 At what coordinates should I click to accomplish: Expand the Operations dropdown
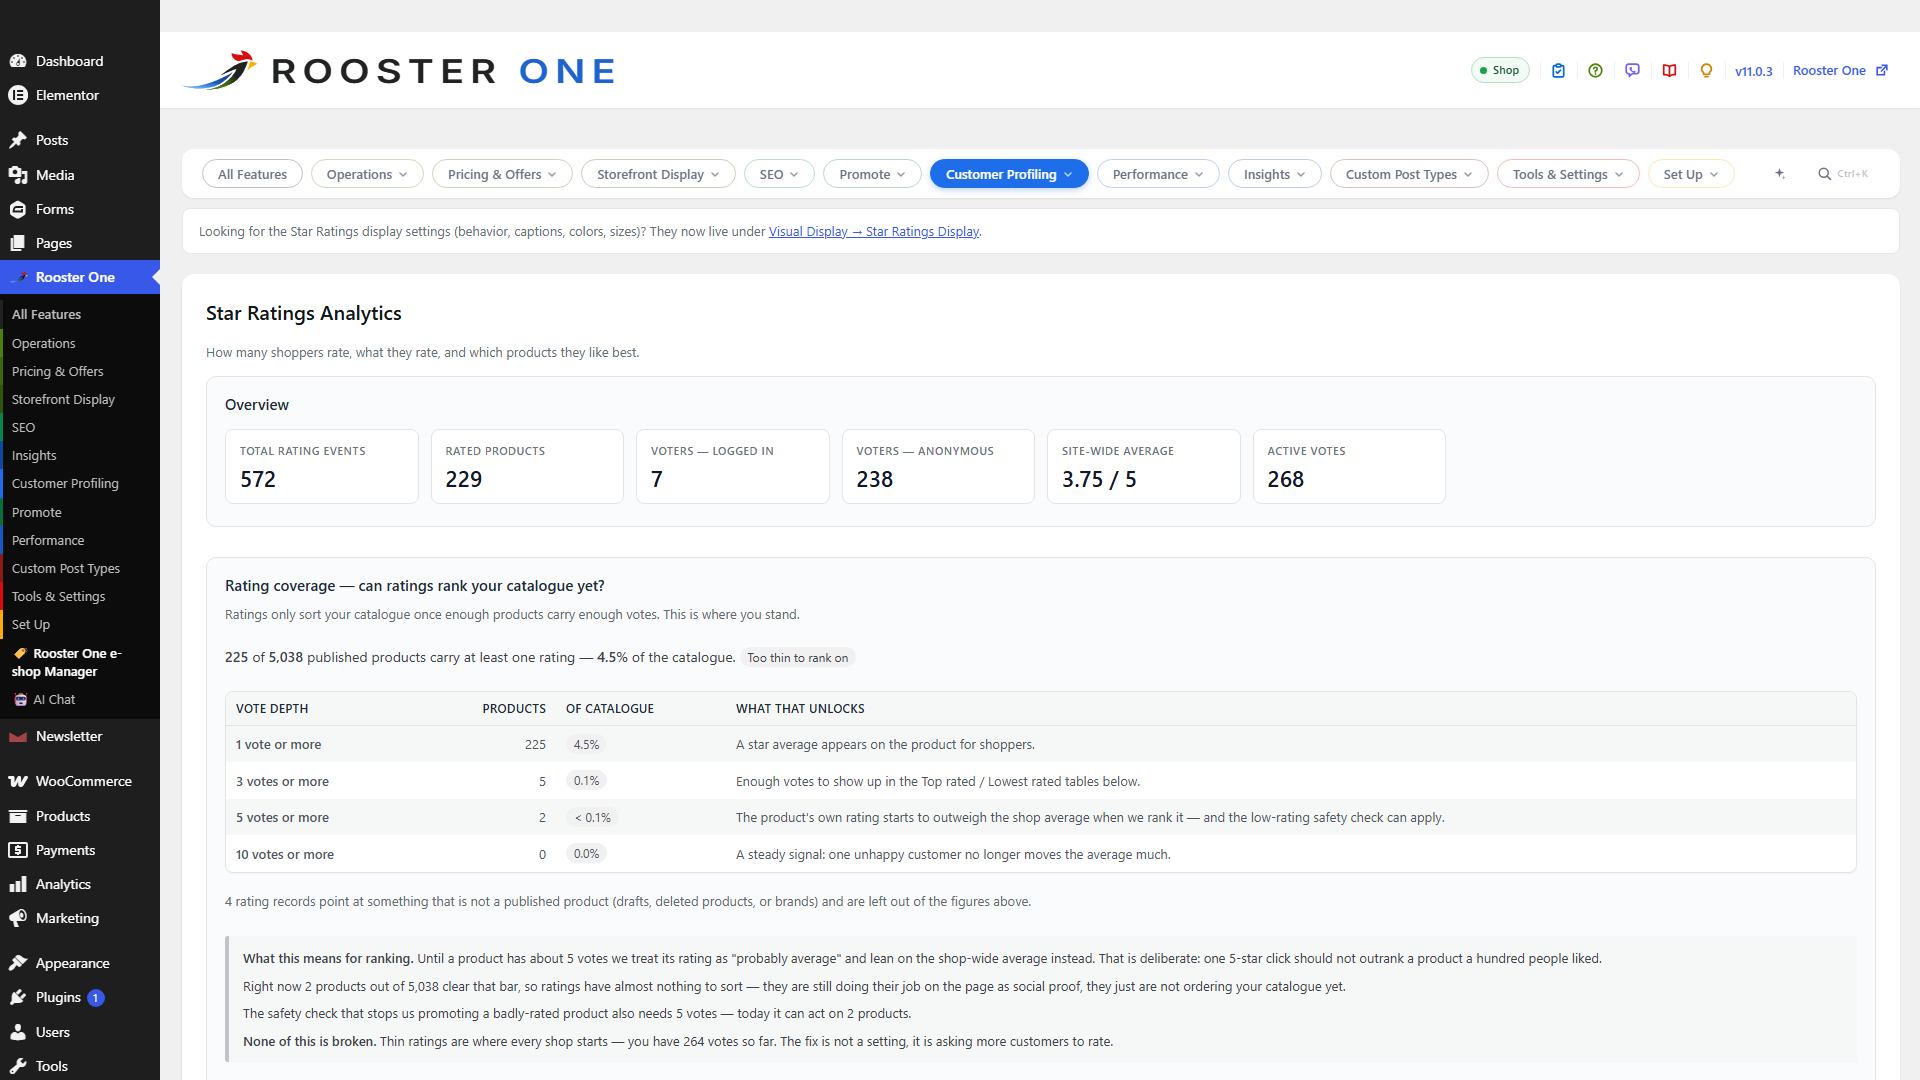[367, 174]
